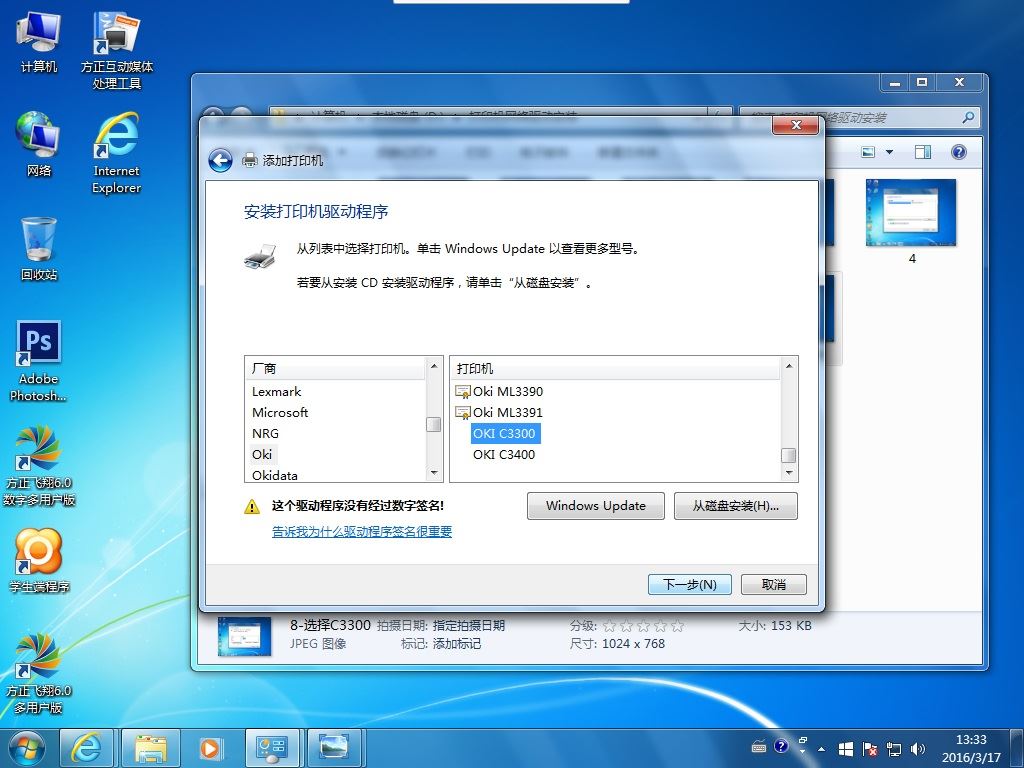This screenshot has width=1024, height=768.
Task: Select the 回收站 recycle bin icon
Action: pyautogui.click(x=39, y=249)
